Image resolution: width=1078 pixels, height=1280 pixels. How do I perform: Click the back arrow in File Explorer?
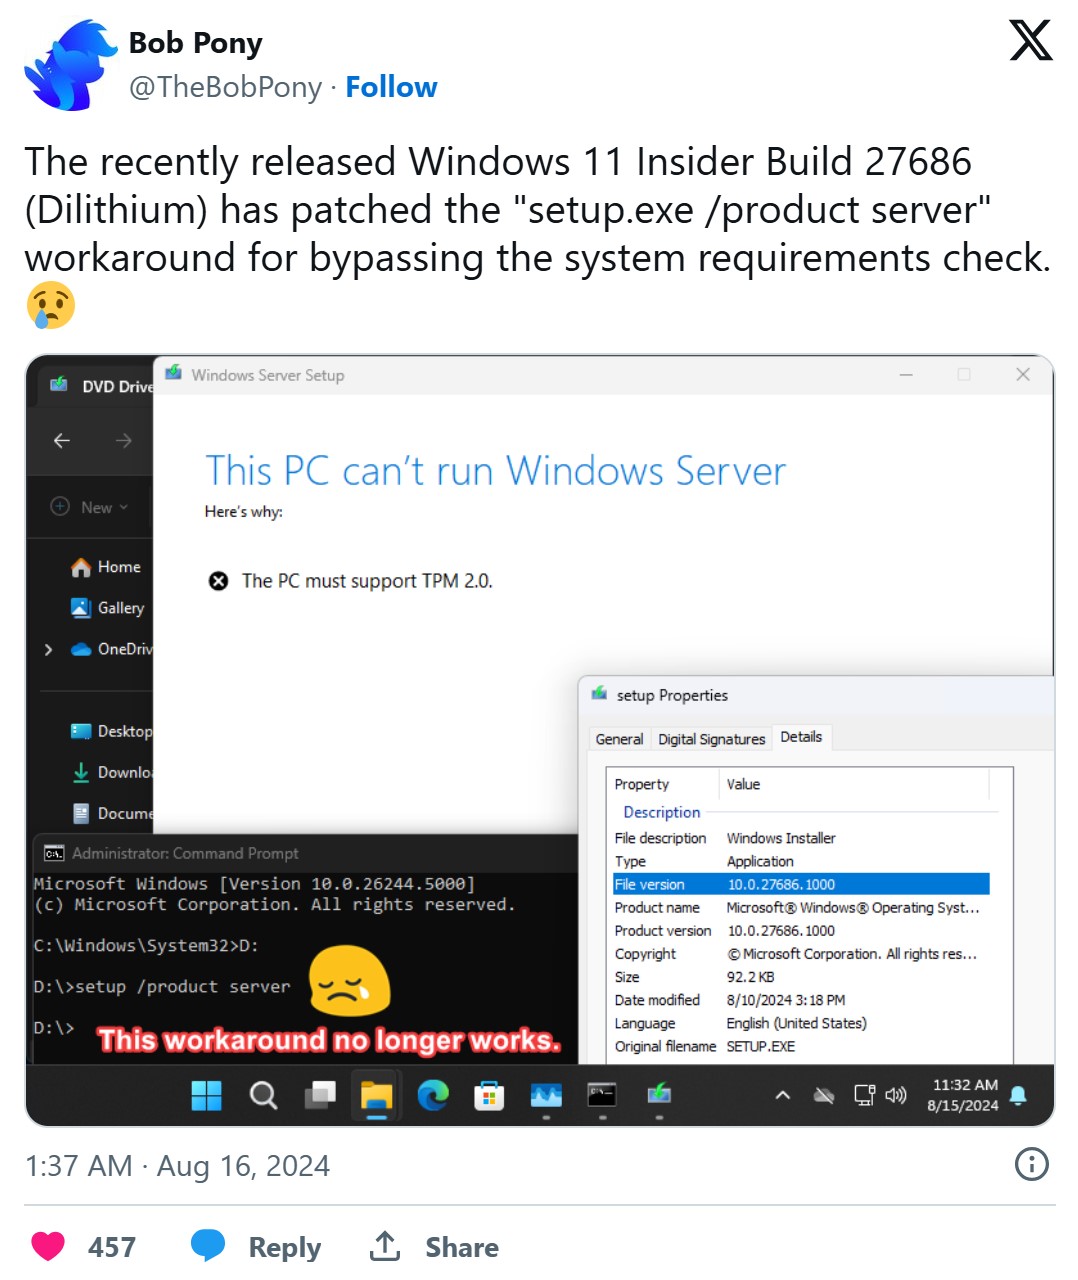pos(61,440)
